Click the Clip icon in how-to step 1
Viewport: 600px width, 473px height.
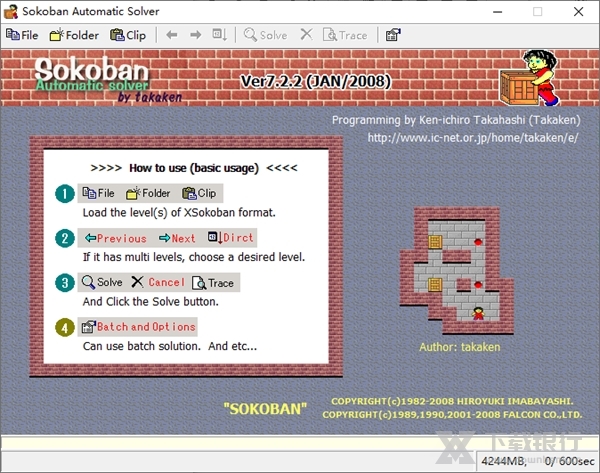(x=199, y=193)
